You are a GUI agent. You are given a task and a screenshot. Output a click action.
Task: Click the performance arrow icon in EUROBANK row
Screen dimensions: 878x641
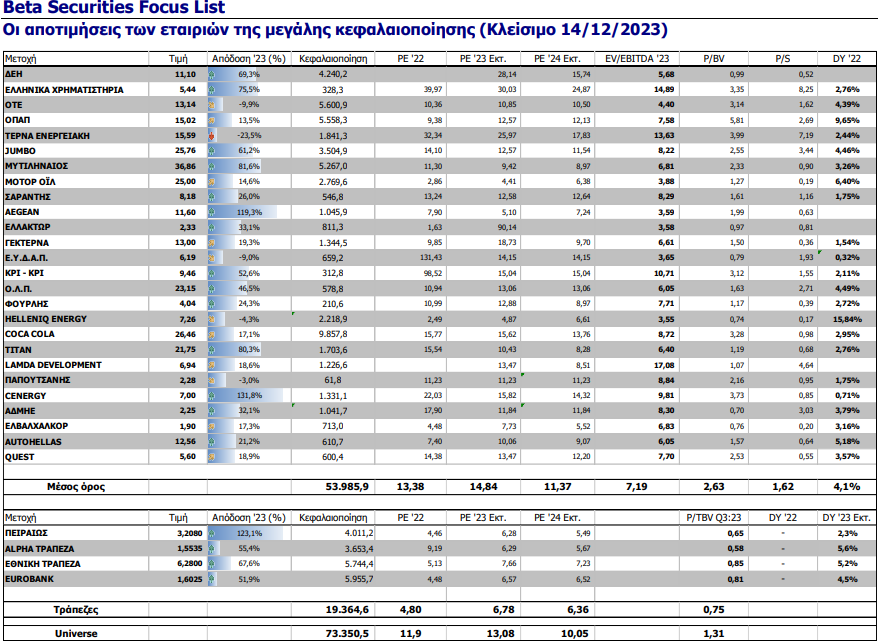[211, 578]
